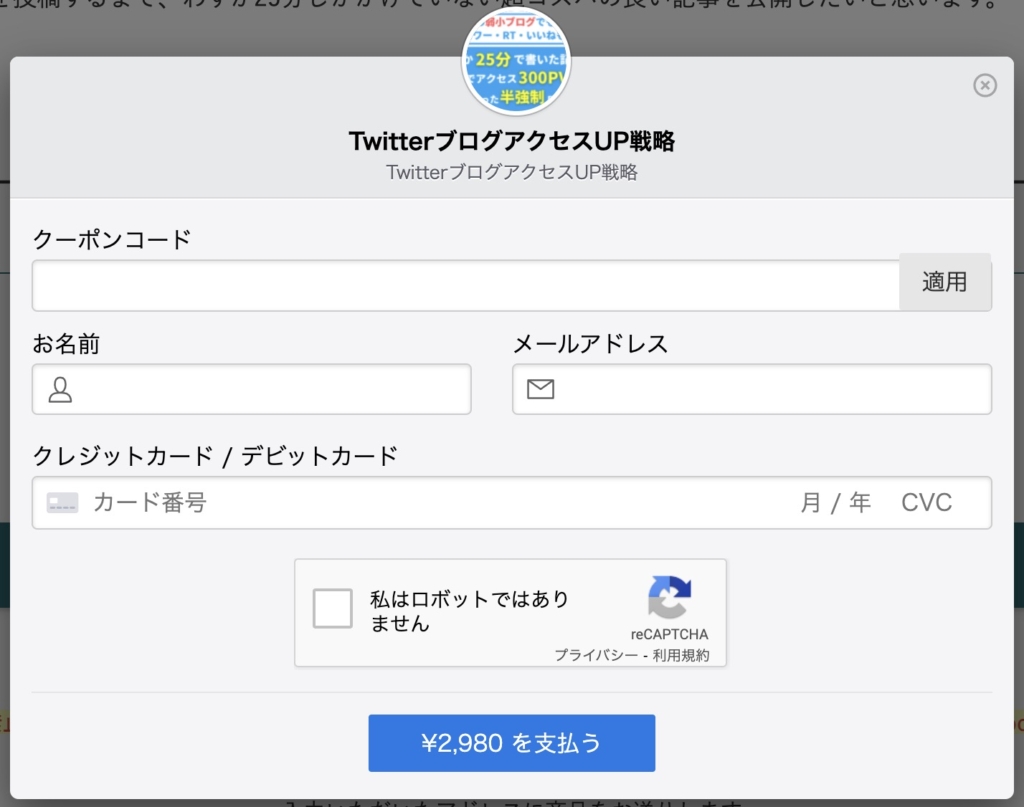This screenshot has width=1024, height=807.
Task: Check the 私はロボットではありません checkbox
Action: (x=332, y=609)
